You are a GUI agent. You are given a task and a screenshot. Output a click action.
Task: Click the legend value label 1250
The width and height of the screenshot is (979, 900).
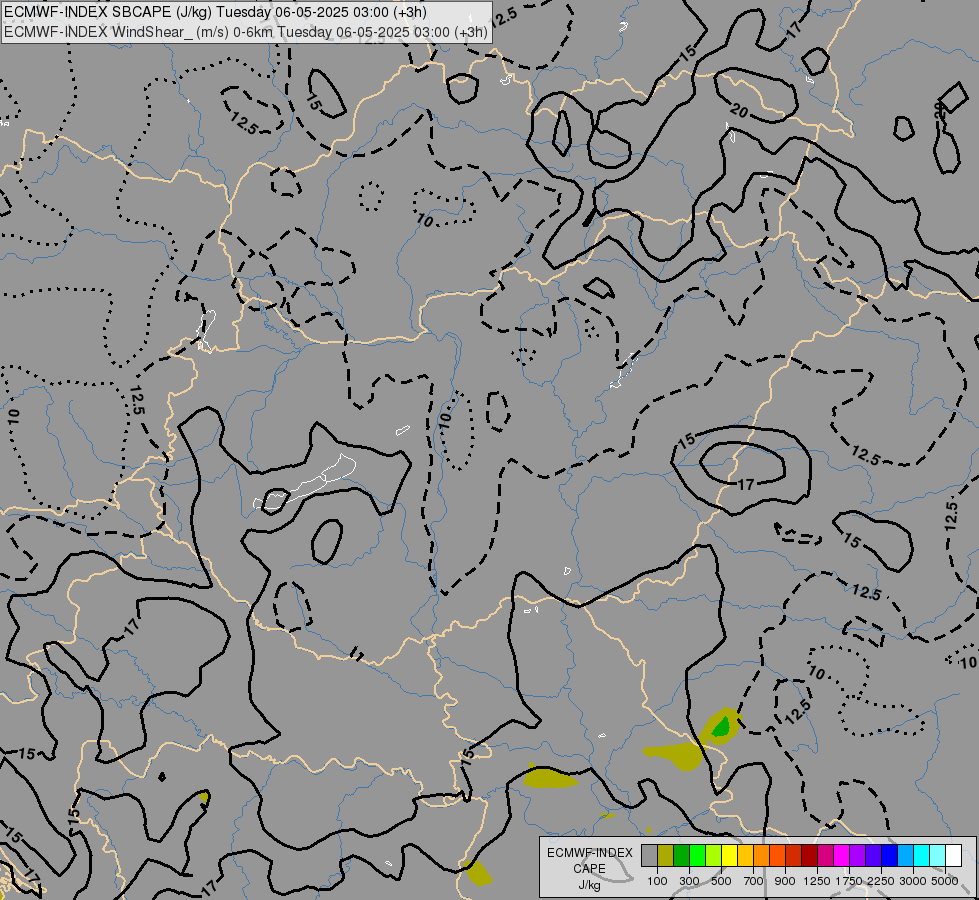click(x=817, y=881)
